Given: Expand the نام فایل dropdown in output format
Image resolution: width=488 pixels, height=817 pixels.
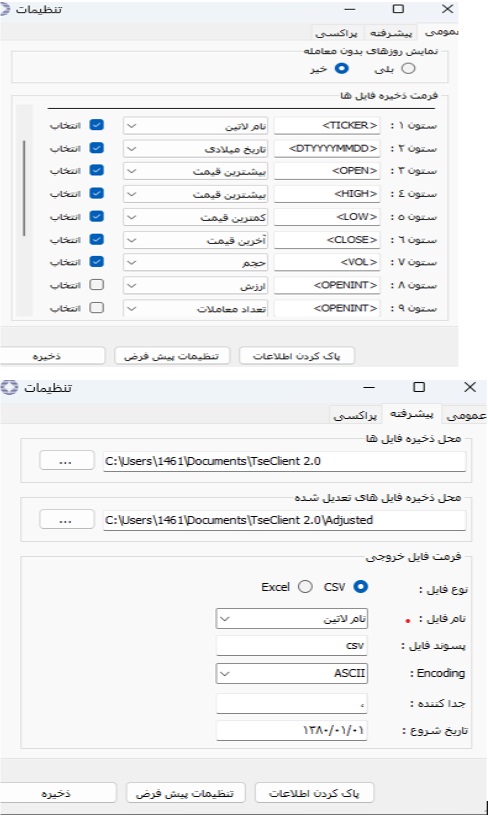Looking at the screenshot, I should point(292,618).
